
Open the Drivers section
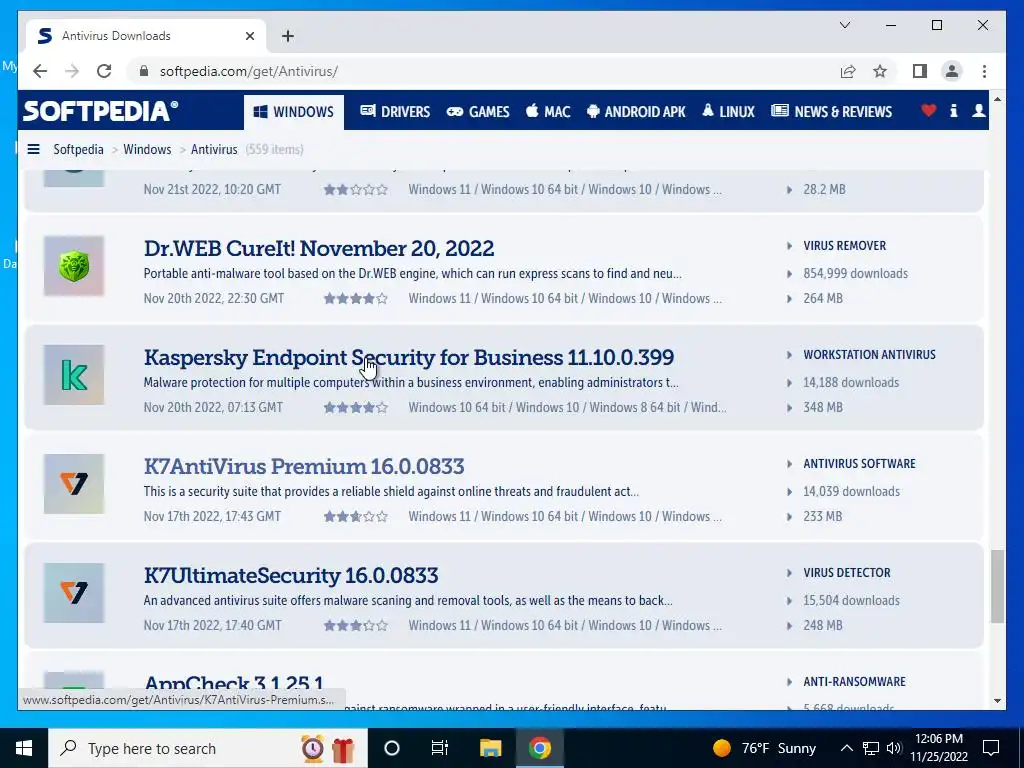click(395, 112)
